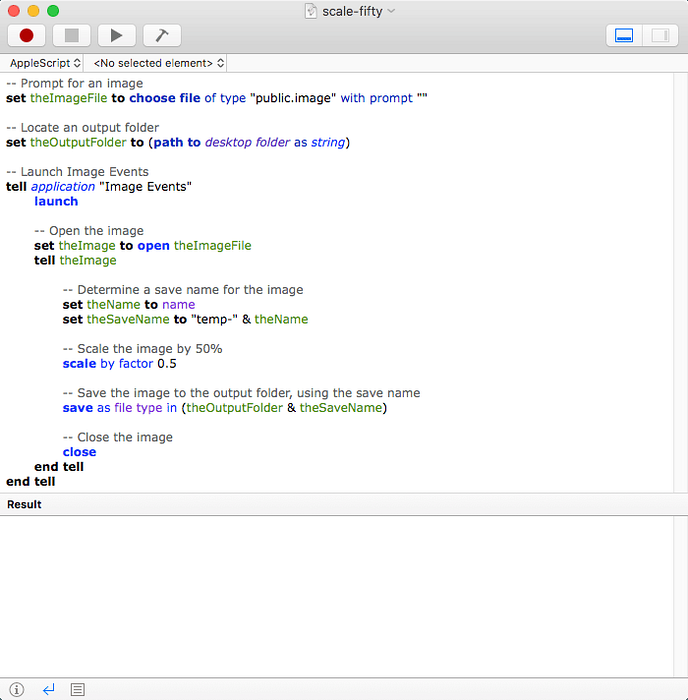Click the red Record button in toolbar
The height and width of the screenshot is (700, 688).
tap(26, 35)
